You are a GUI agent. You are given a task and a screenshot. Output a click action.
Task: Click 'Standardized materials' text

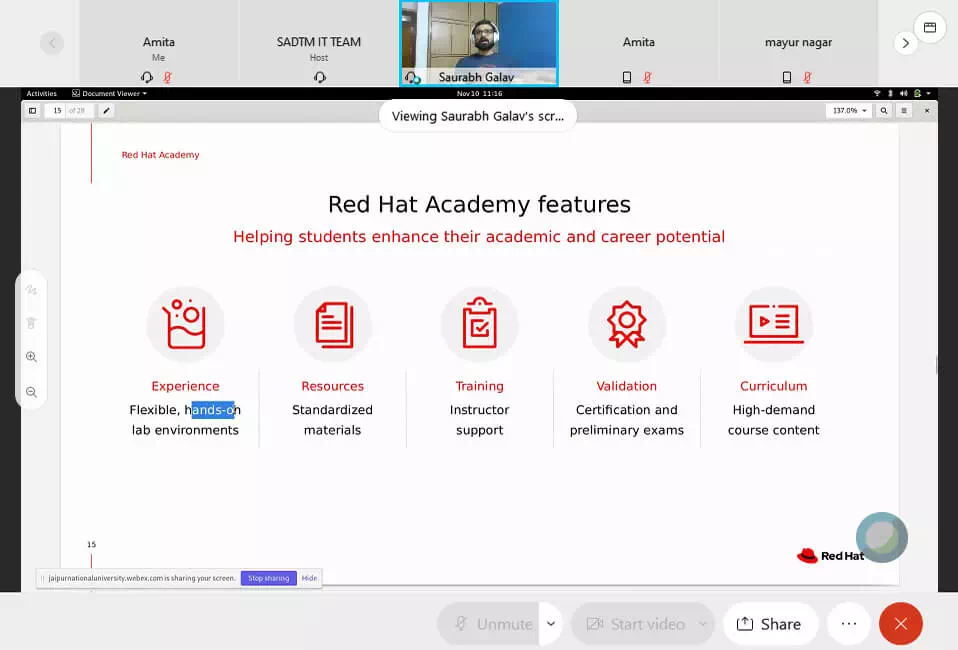[332, 420]
